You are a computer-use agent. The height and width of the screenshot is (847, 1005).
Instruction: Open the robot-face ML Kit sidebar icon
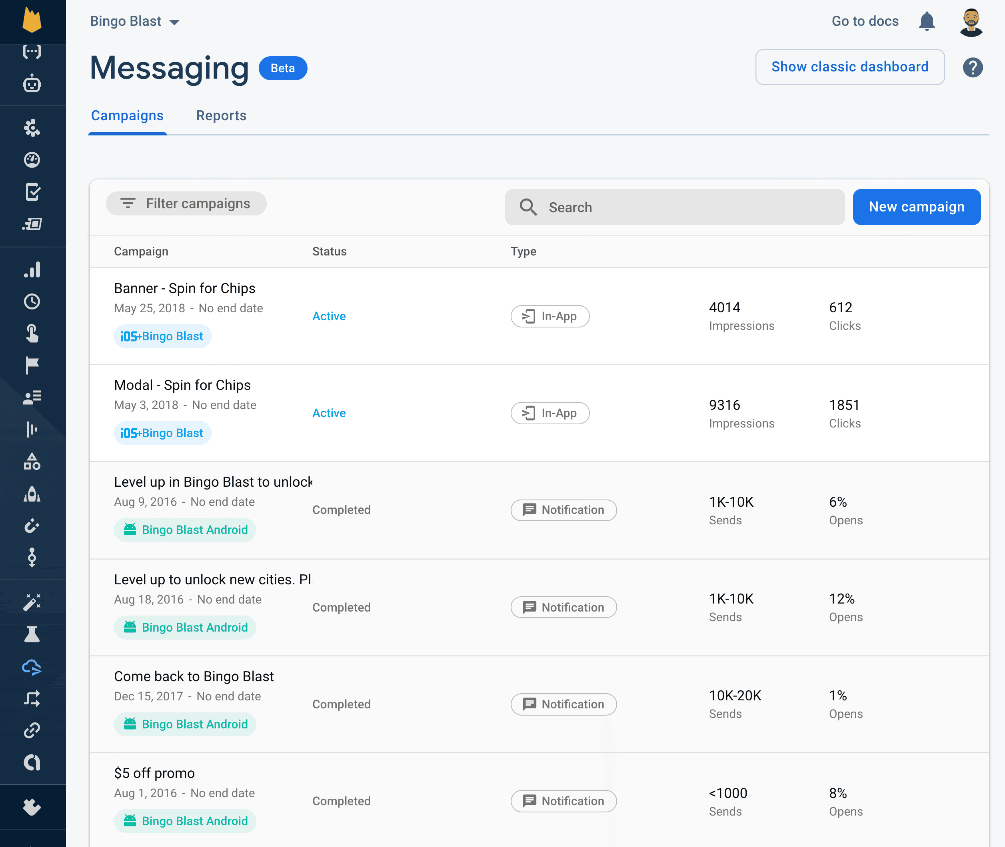click(x=32, y=84)
